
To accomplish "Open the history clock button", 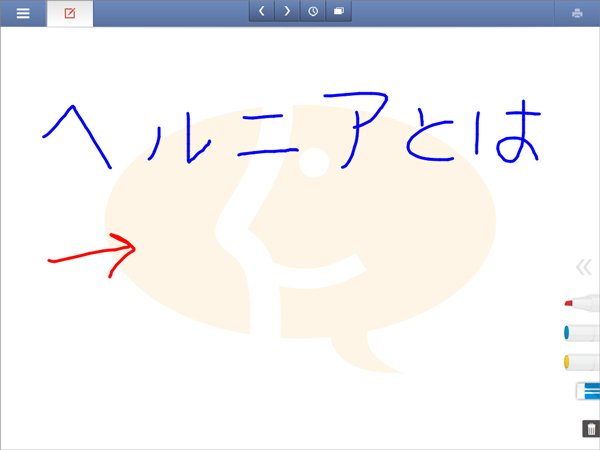I will (313, 11).
